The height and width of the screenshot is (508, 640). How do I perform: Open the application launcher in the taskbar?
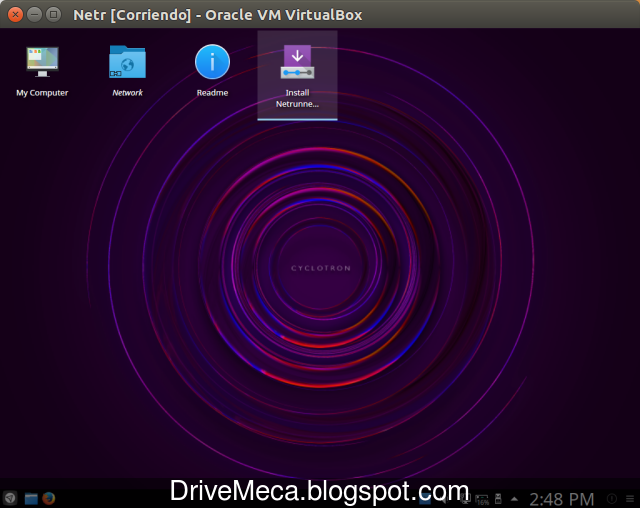tap(10, 498)
